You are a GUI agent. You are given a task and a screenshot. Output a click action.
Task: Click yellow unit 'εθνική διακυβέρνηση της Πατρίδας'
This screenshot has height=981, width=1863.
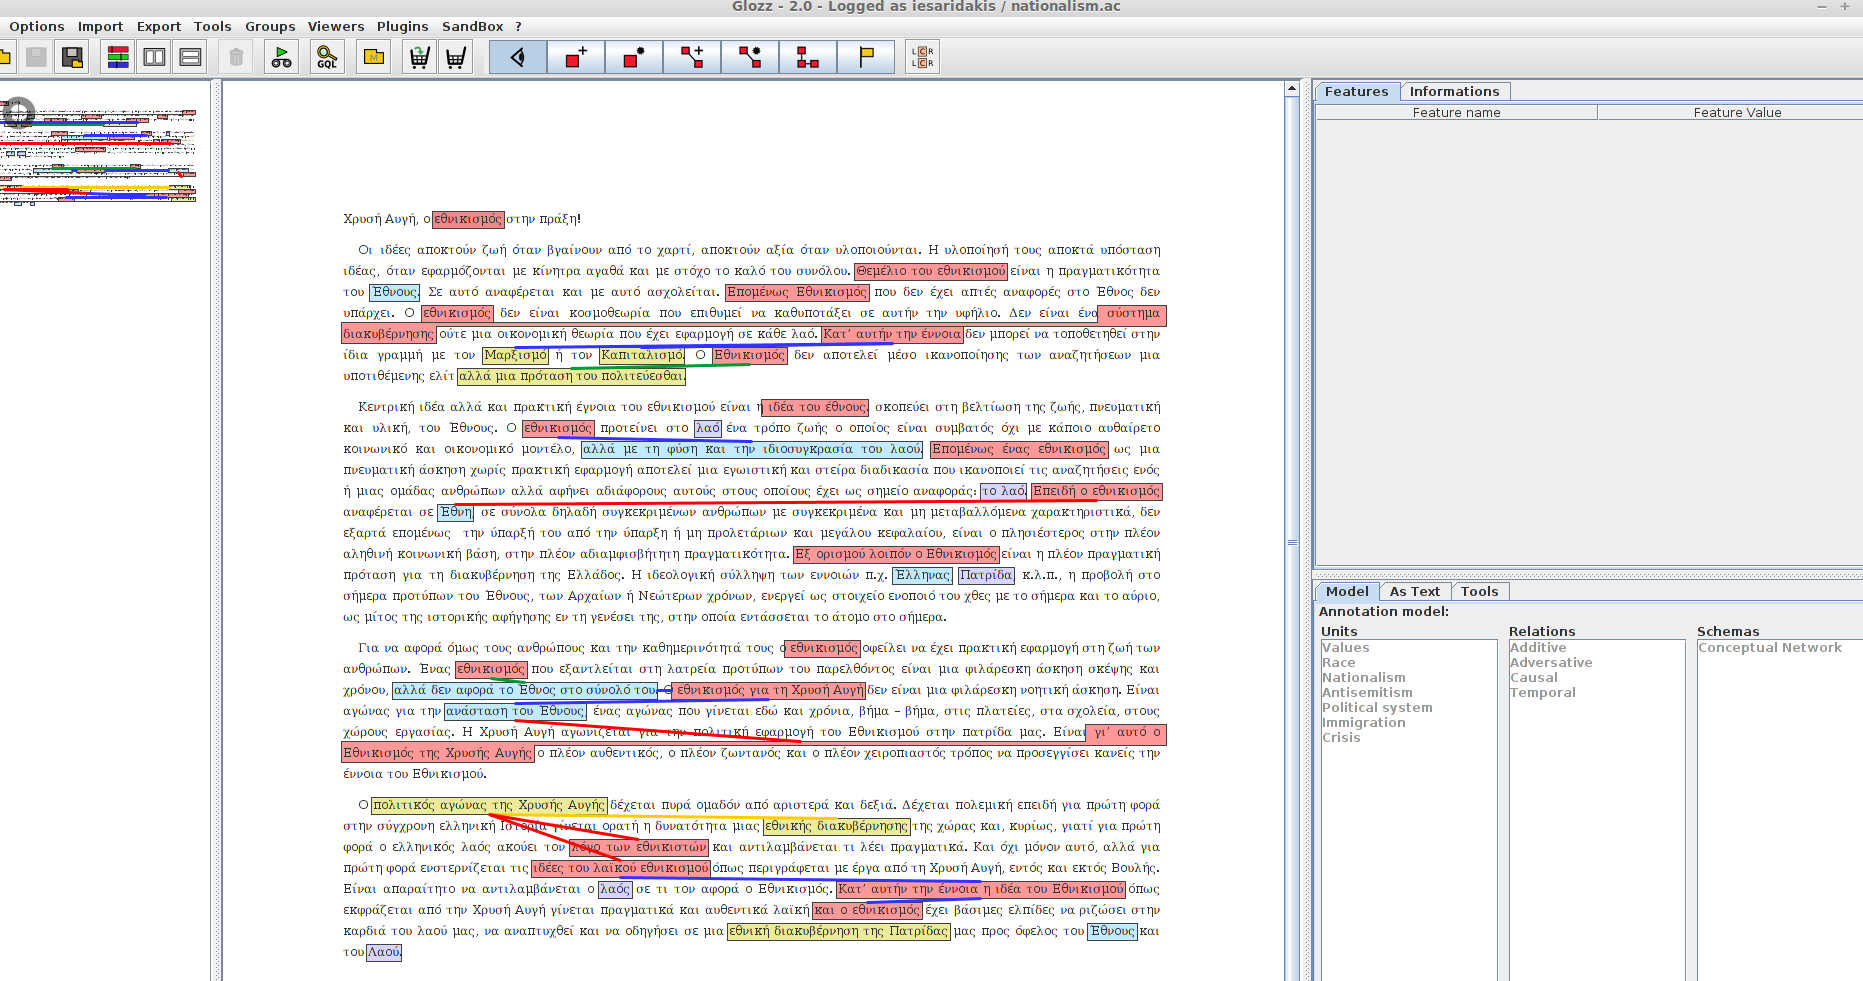tap(838, 931)
